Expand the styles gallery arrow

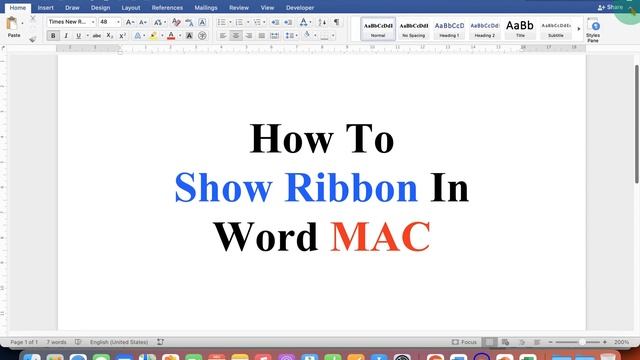578,29
